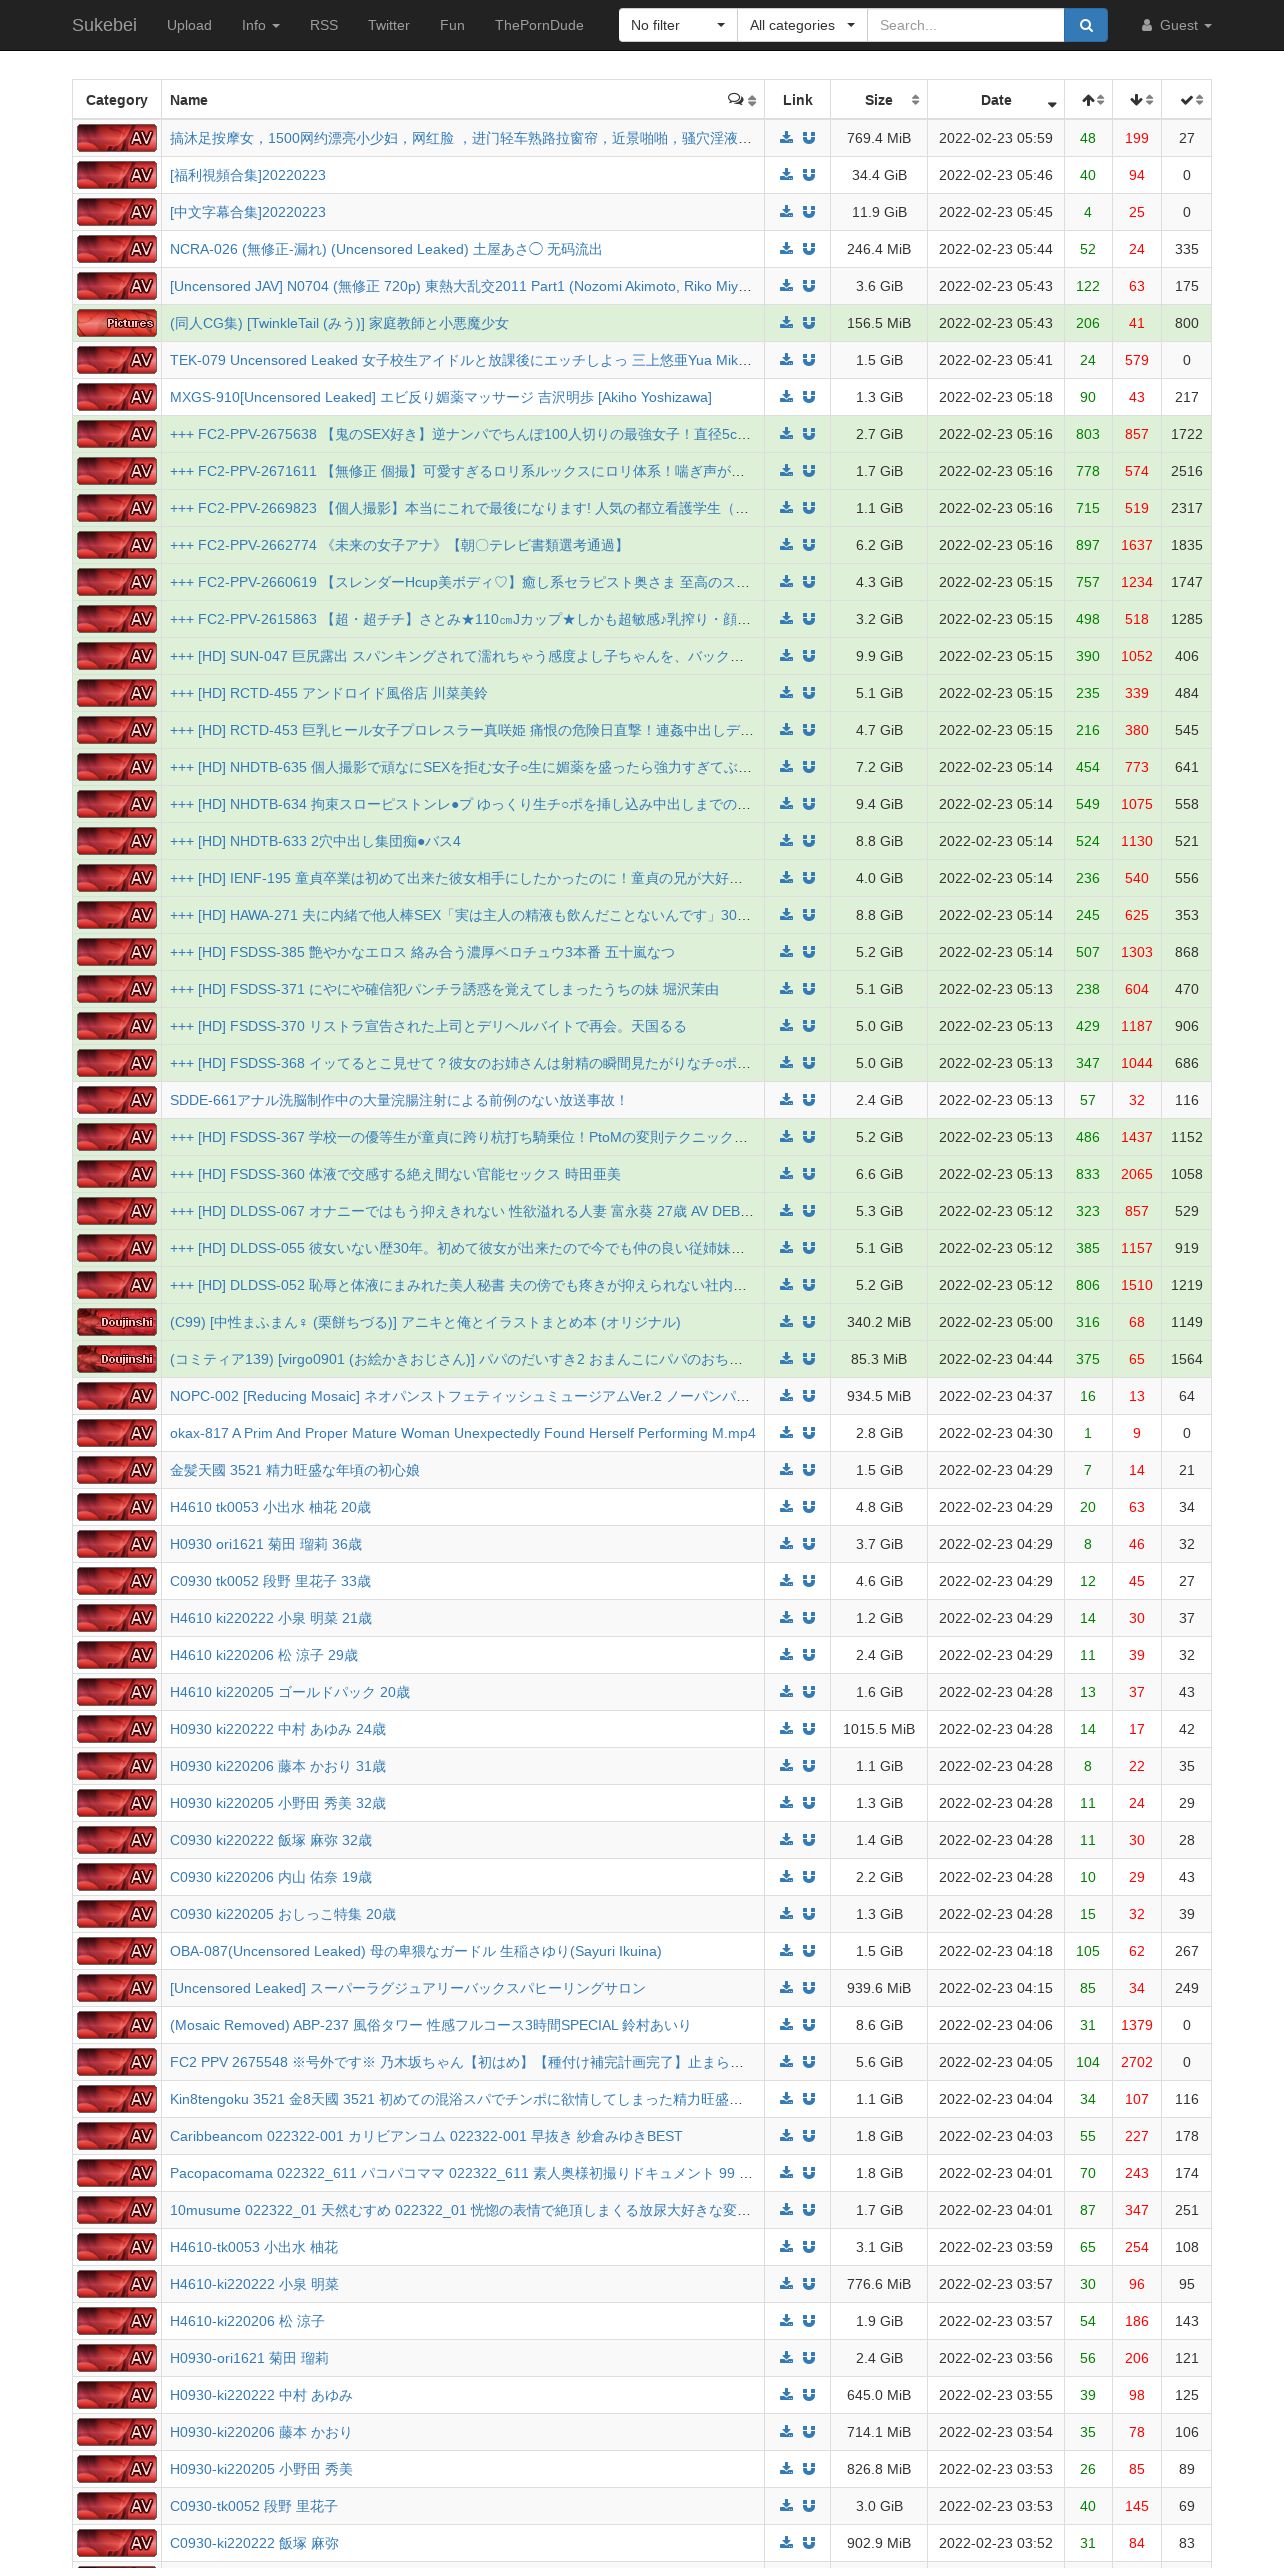The height and width of the screenshot is (2568, 1284).
Task: Click AV category icon for HAWA-271 row
Action: click(x=117, y=915)
